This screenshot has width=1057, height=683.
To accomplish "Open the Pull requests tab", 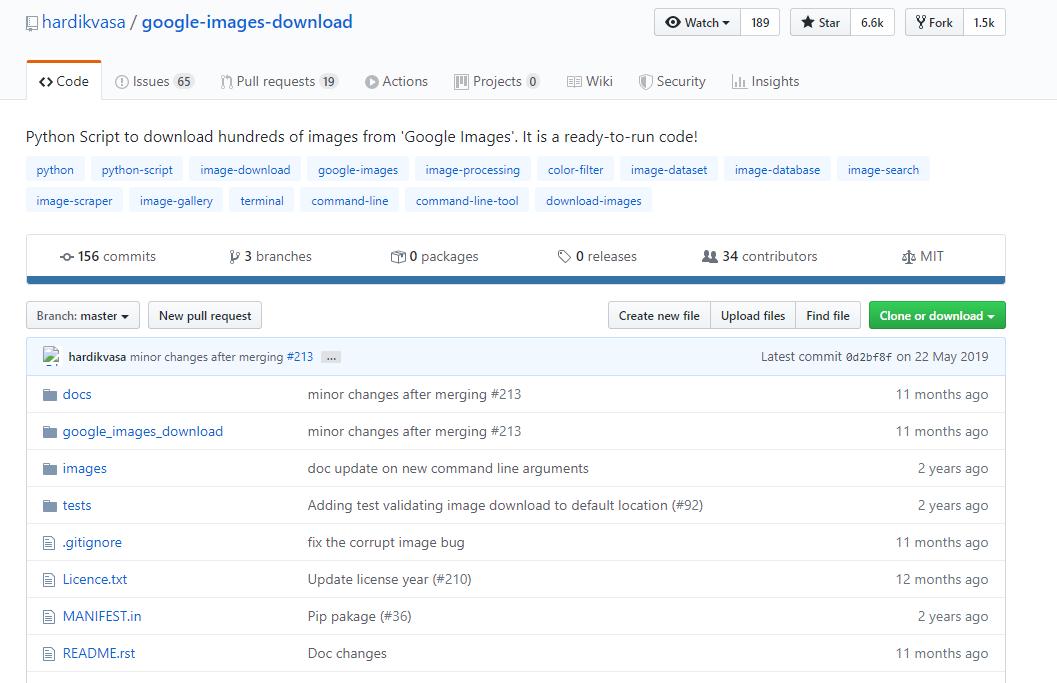I will [279, 82].
